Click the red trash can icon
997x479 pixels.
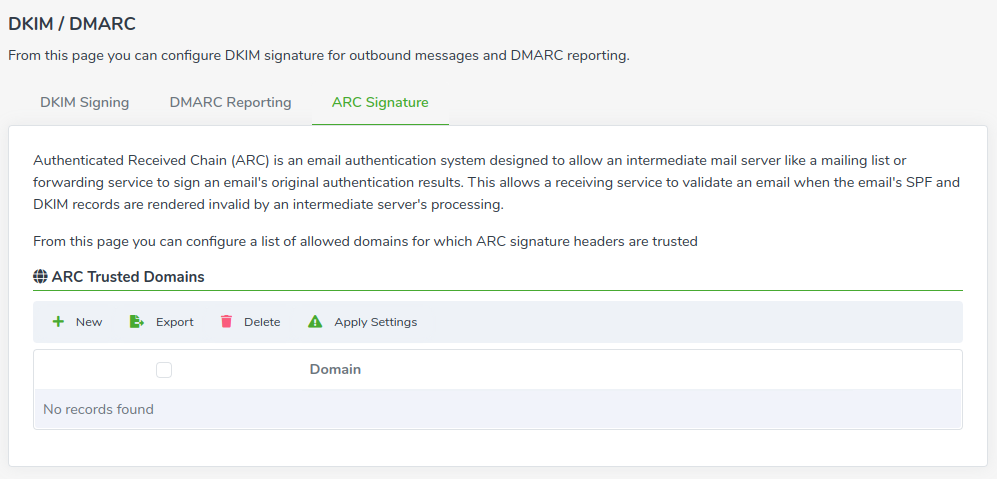click(226, 321)
